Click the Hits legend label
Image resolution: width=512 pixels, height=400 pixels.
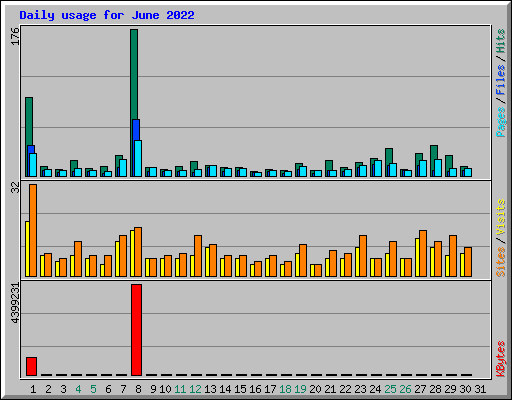(500, 41)
